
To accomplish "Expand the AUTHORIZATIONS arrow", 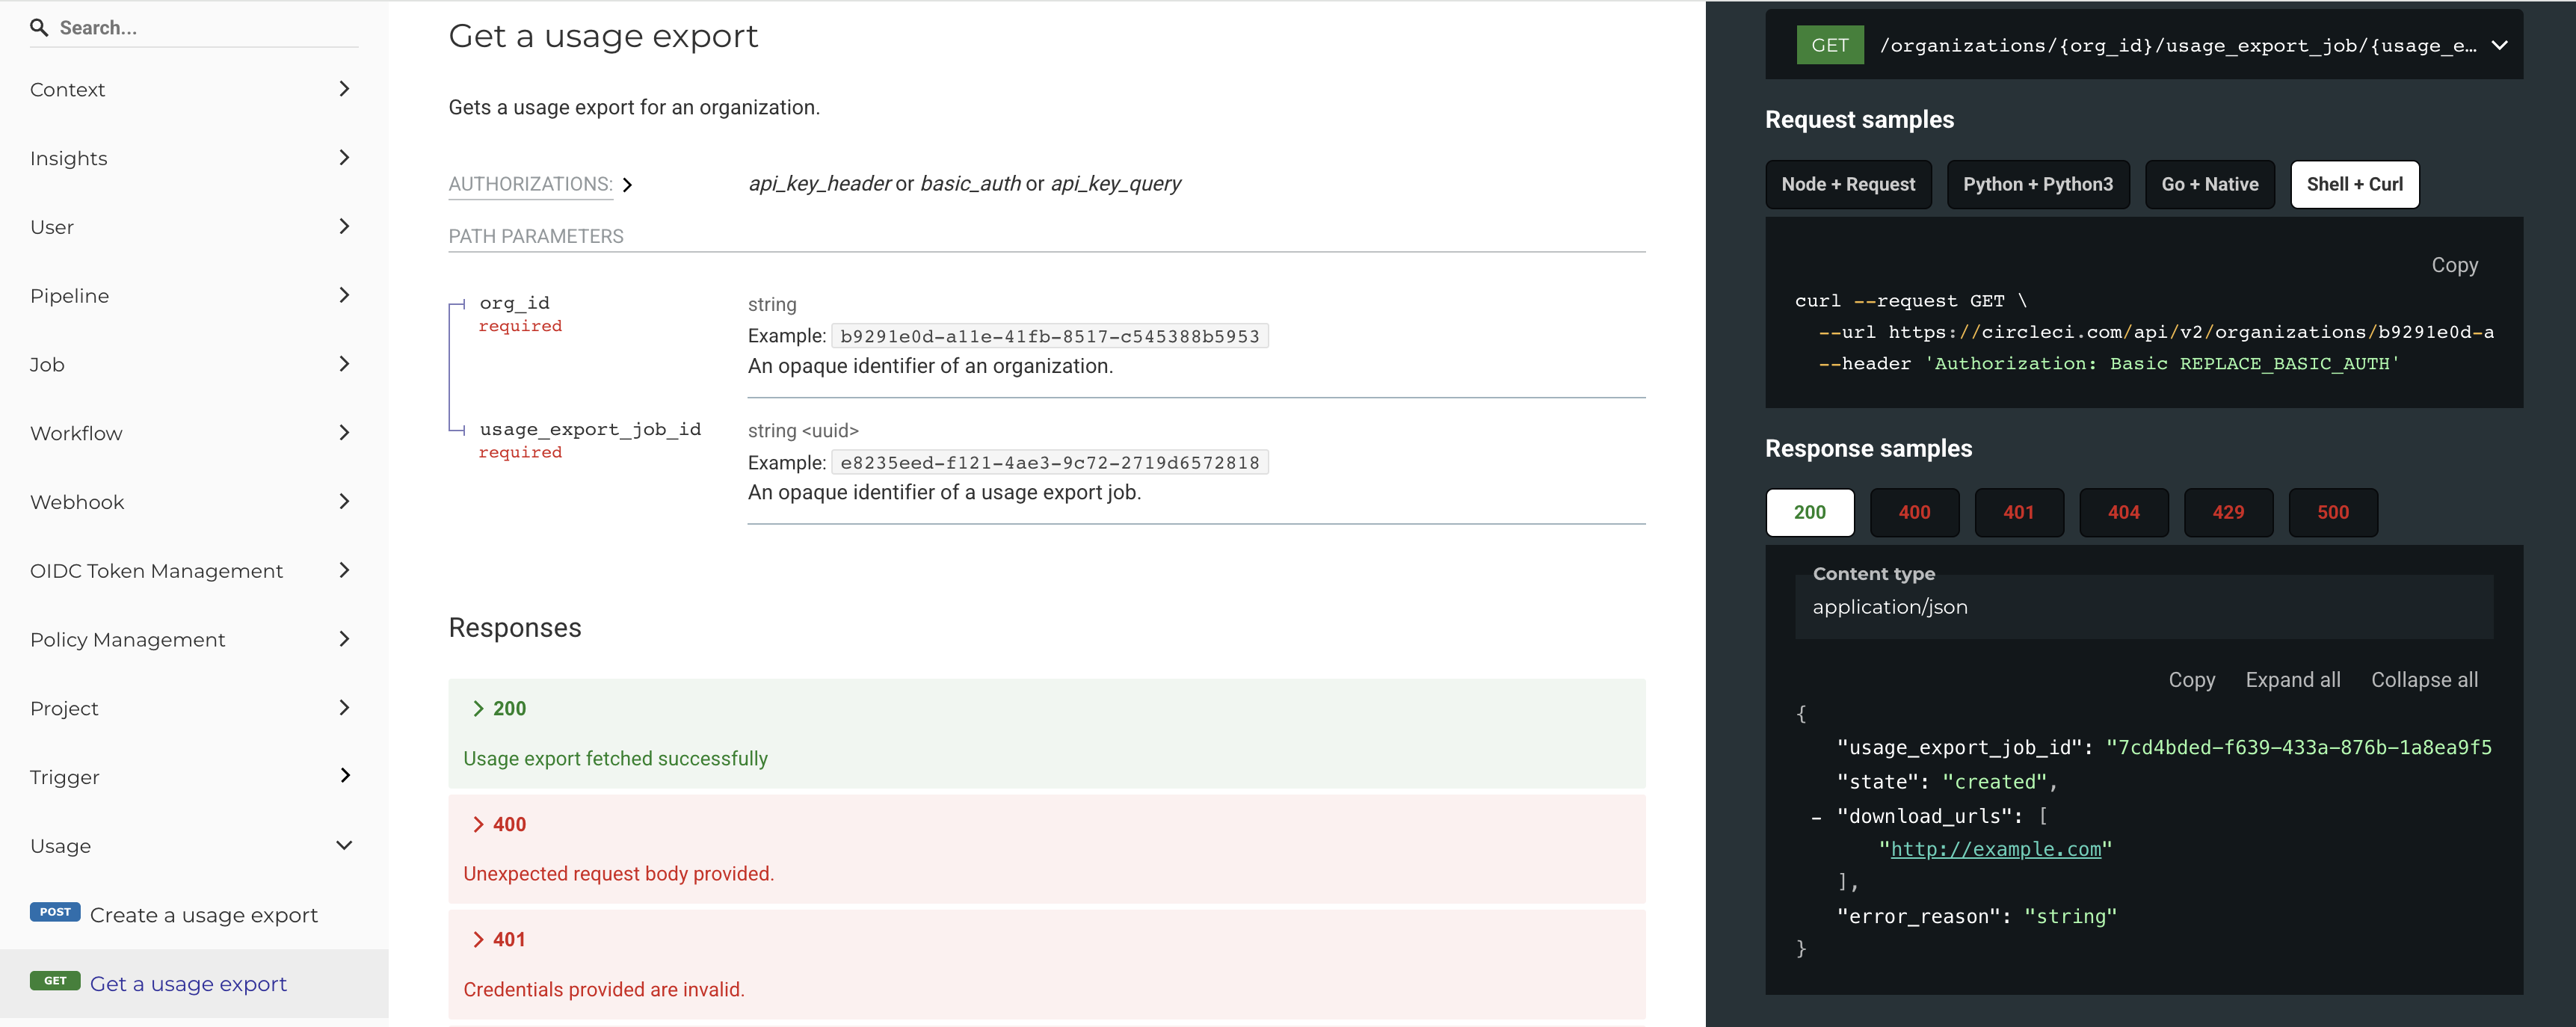I will click(627, 185).
